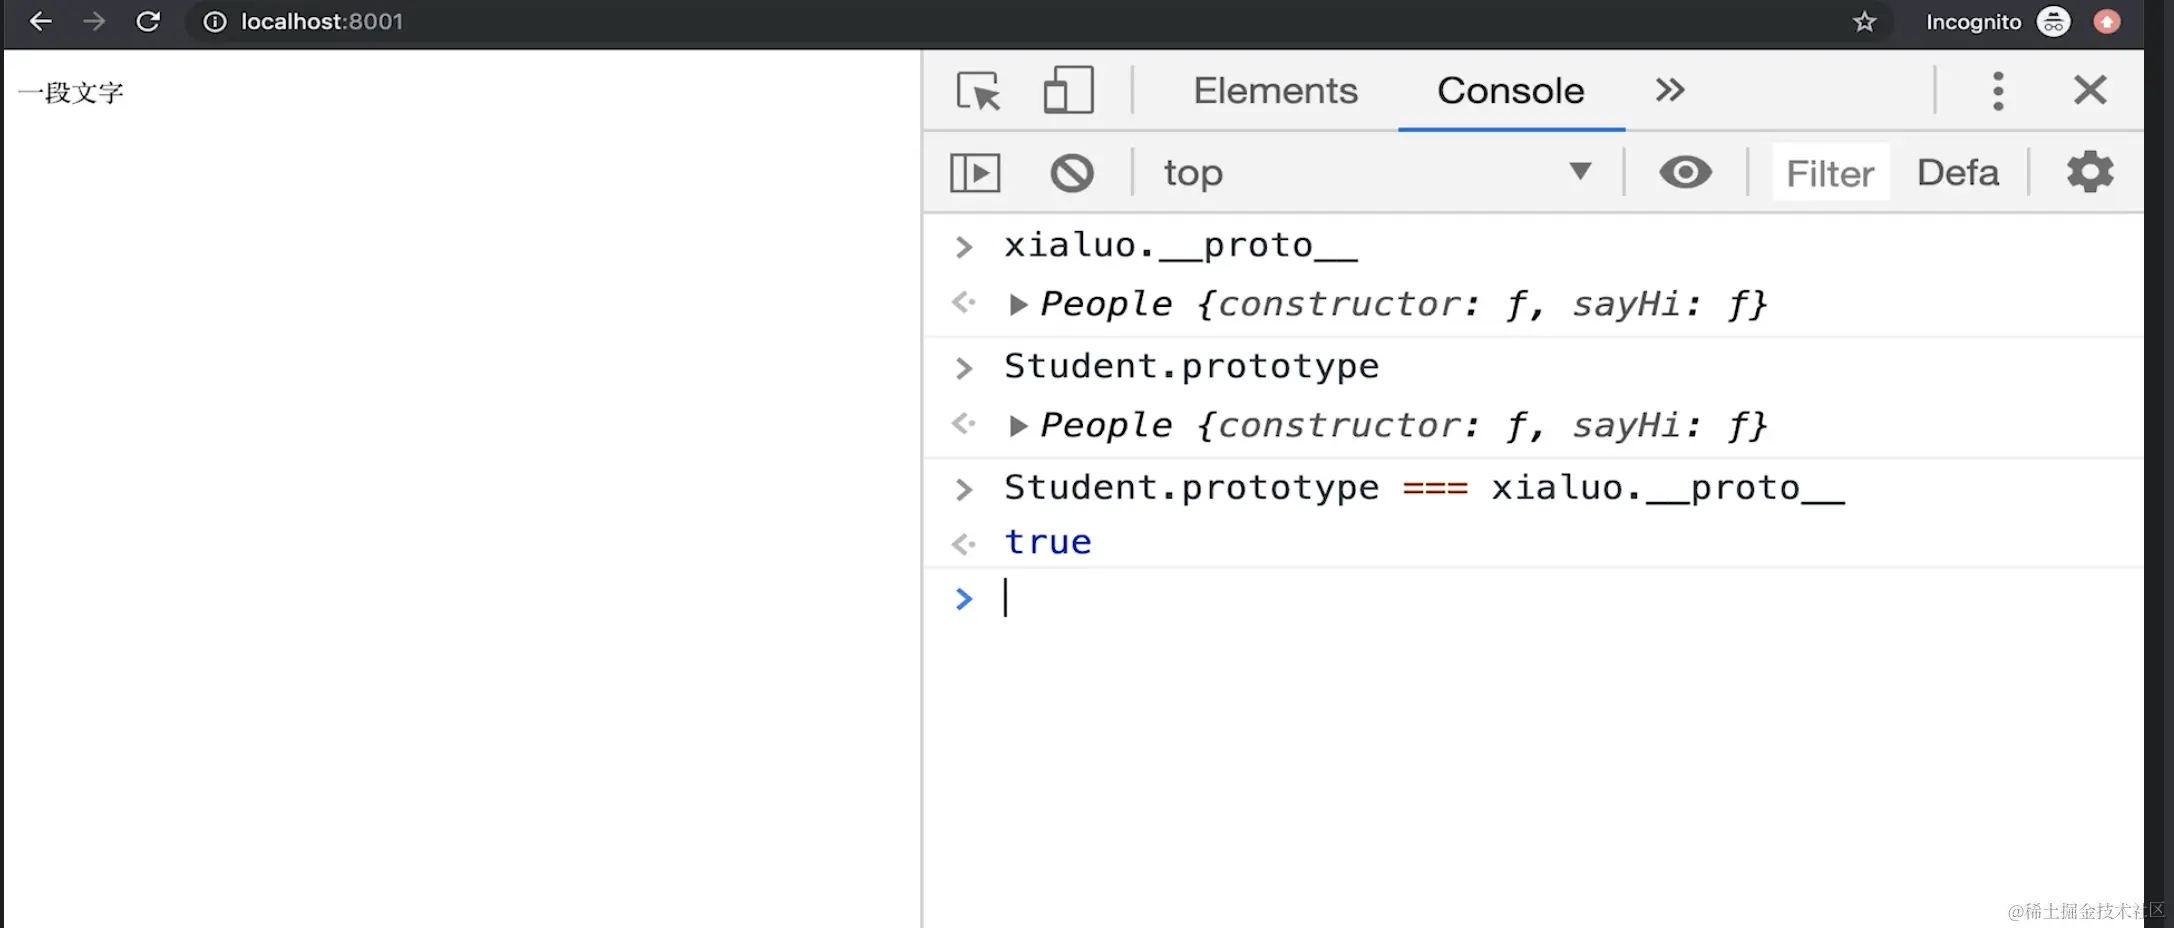Screen dimensions: 2174x928
Task: Open the top JavaScript context dropdown
Action: coord(1376,173)
